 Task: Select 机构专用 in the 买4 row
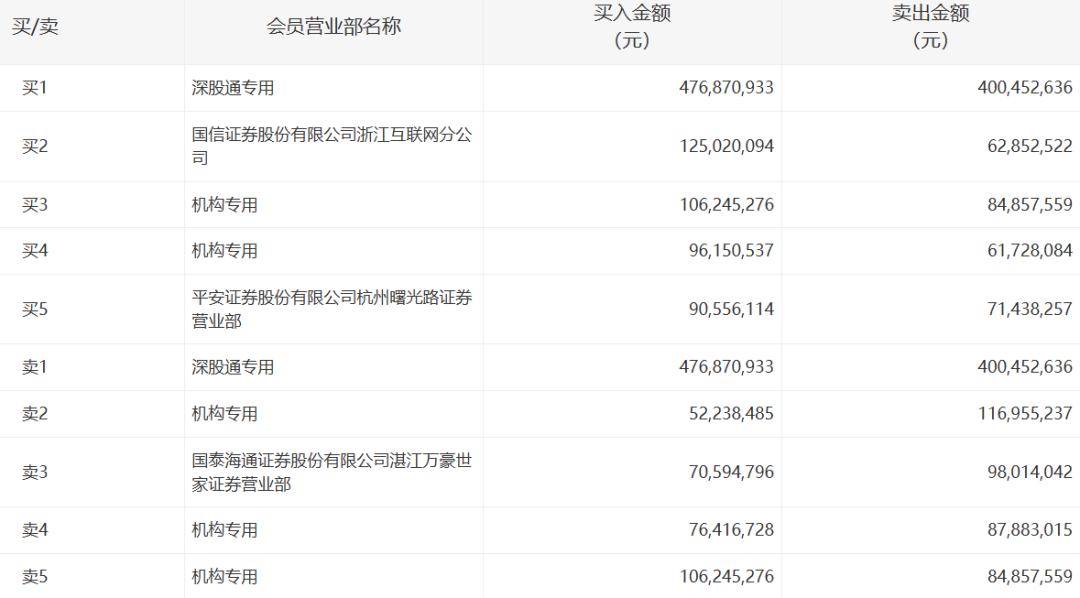point(225,251)
